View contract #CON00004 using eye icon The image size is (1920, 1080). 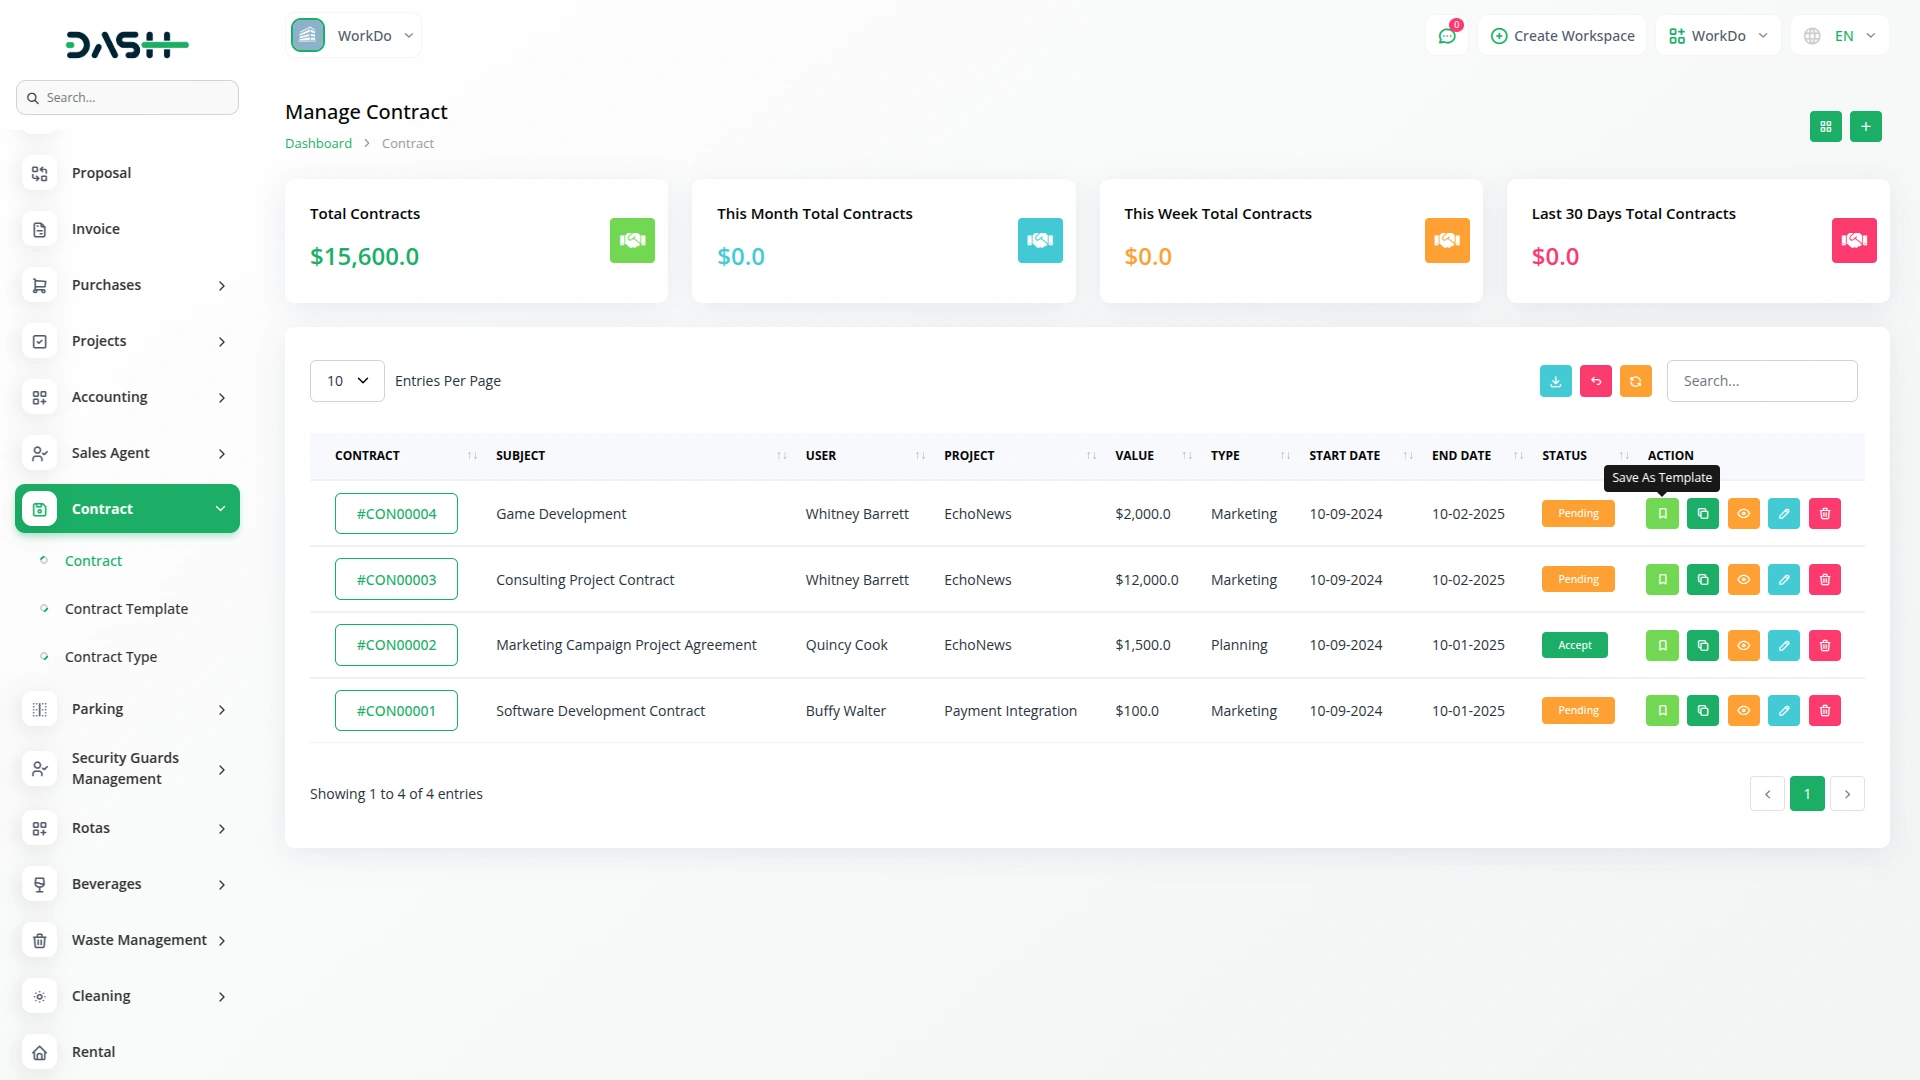pyautogui.click(x=1743, y=514)
